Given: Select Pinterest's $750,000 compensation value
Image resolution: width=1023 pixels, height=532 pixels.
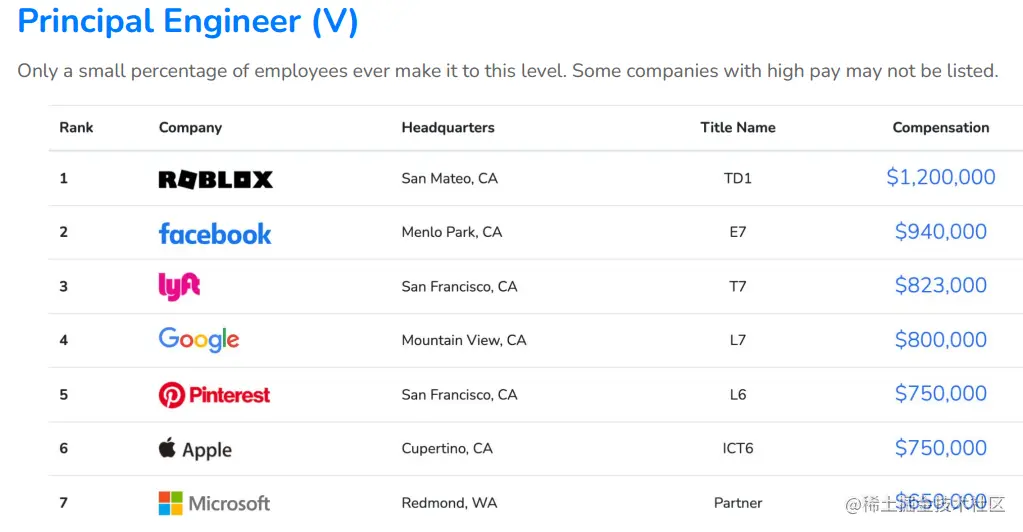Looking at the screenshot, I should (940, 394).
